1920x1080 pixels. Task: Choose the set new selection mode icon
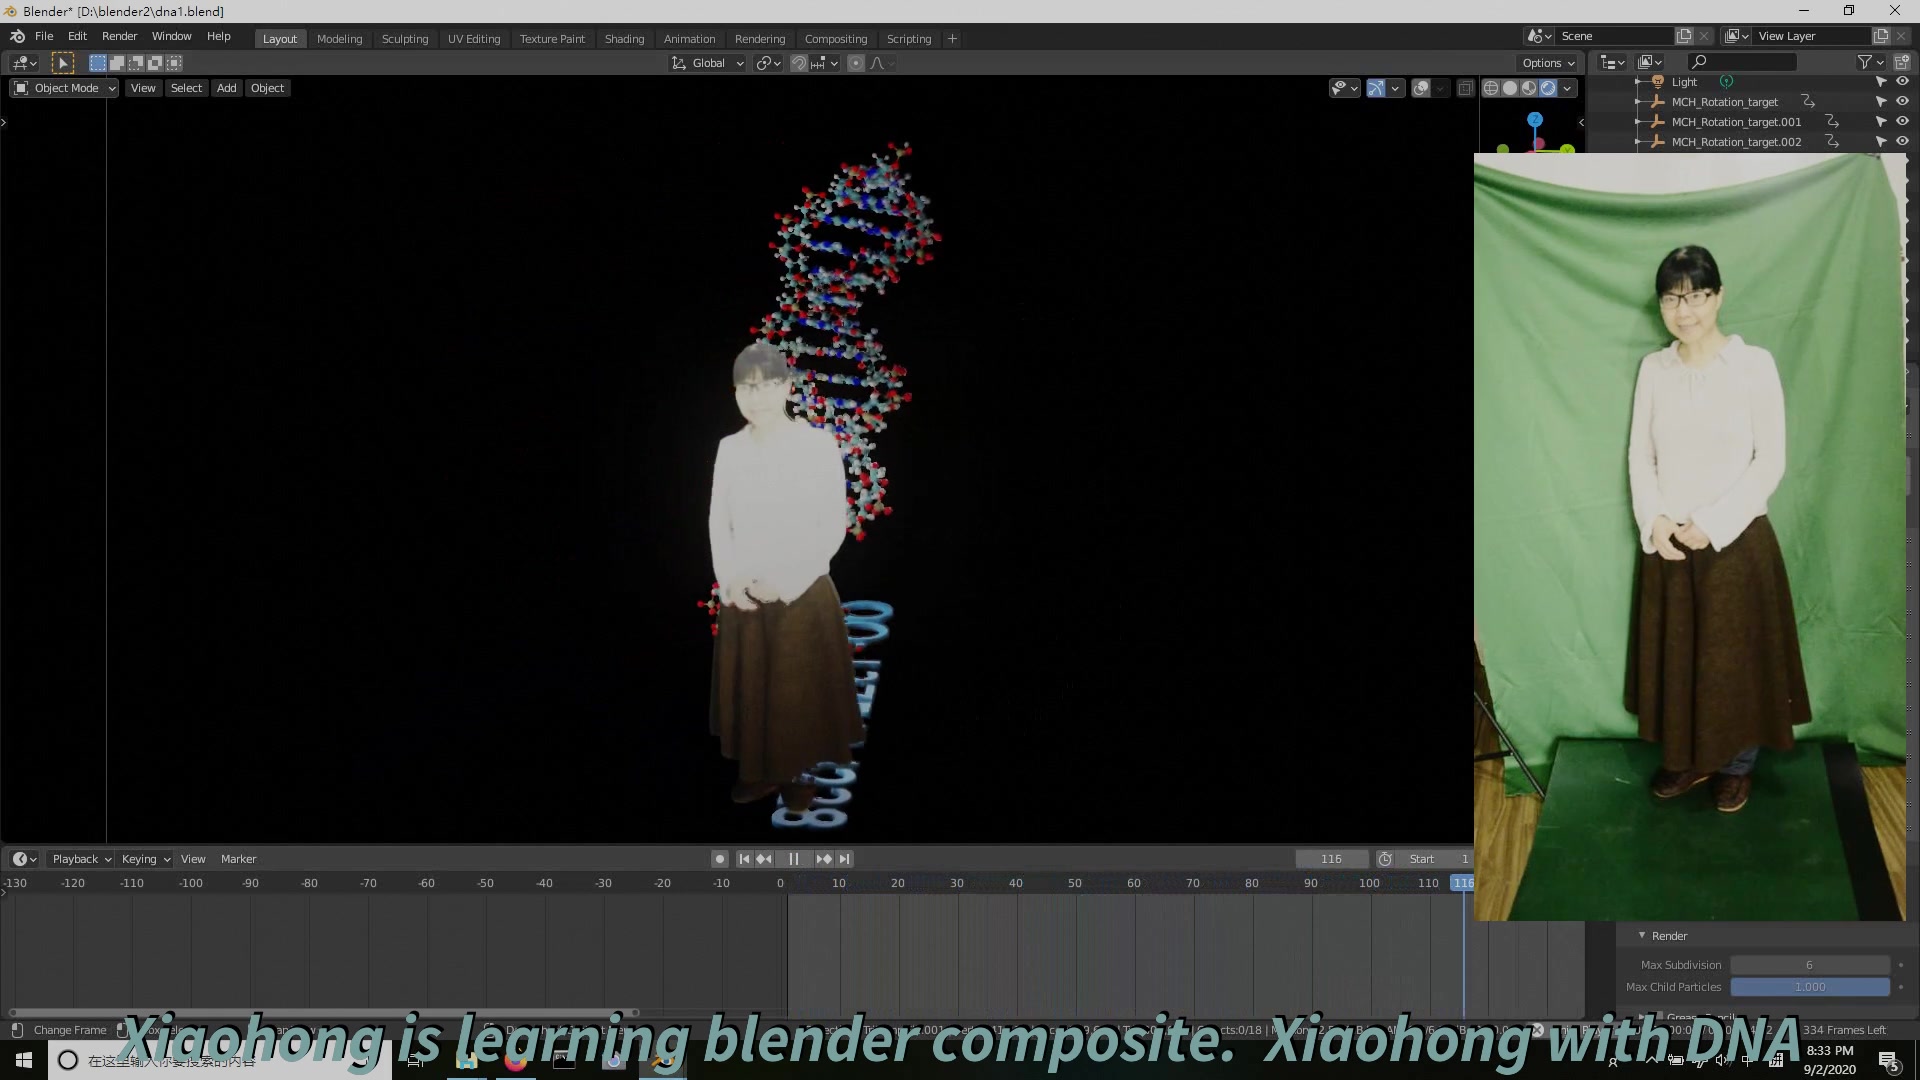[x=97, y=63]
